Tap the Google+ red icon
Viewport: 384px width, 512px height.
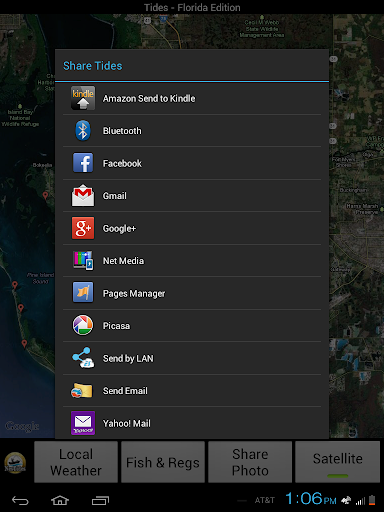[83, 228]
